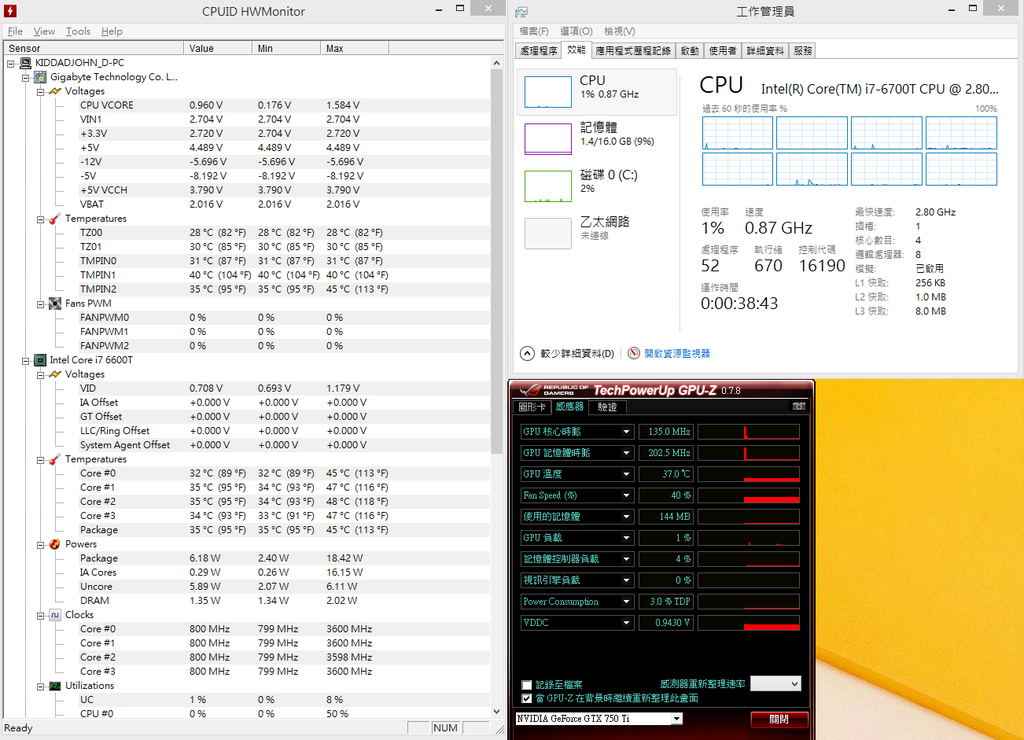Collapse the Powers tree group

[x=40, y=545]
